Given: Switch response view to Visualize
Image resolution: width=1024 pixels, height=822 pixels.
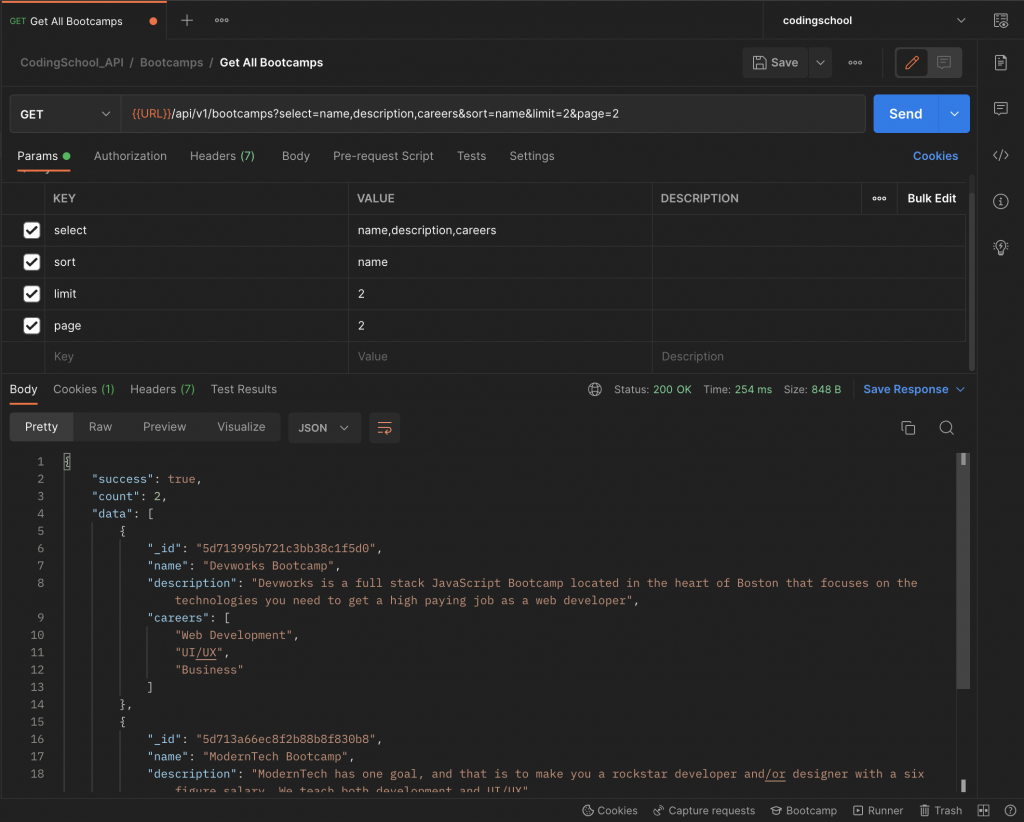Looking at the screenshot, I should tap(241, 427).
